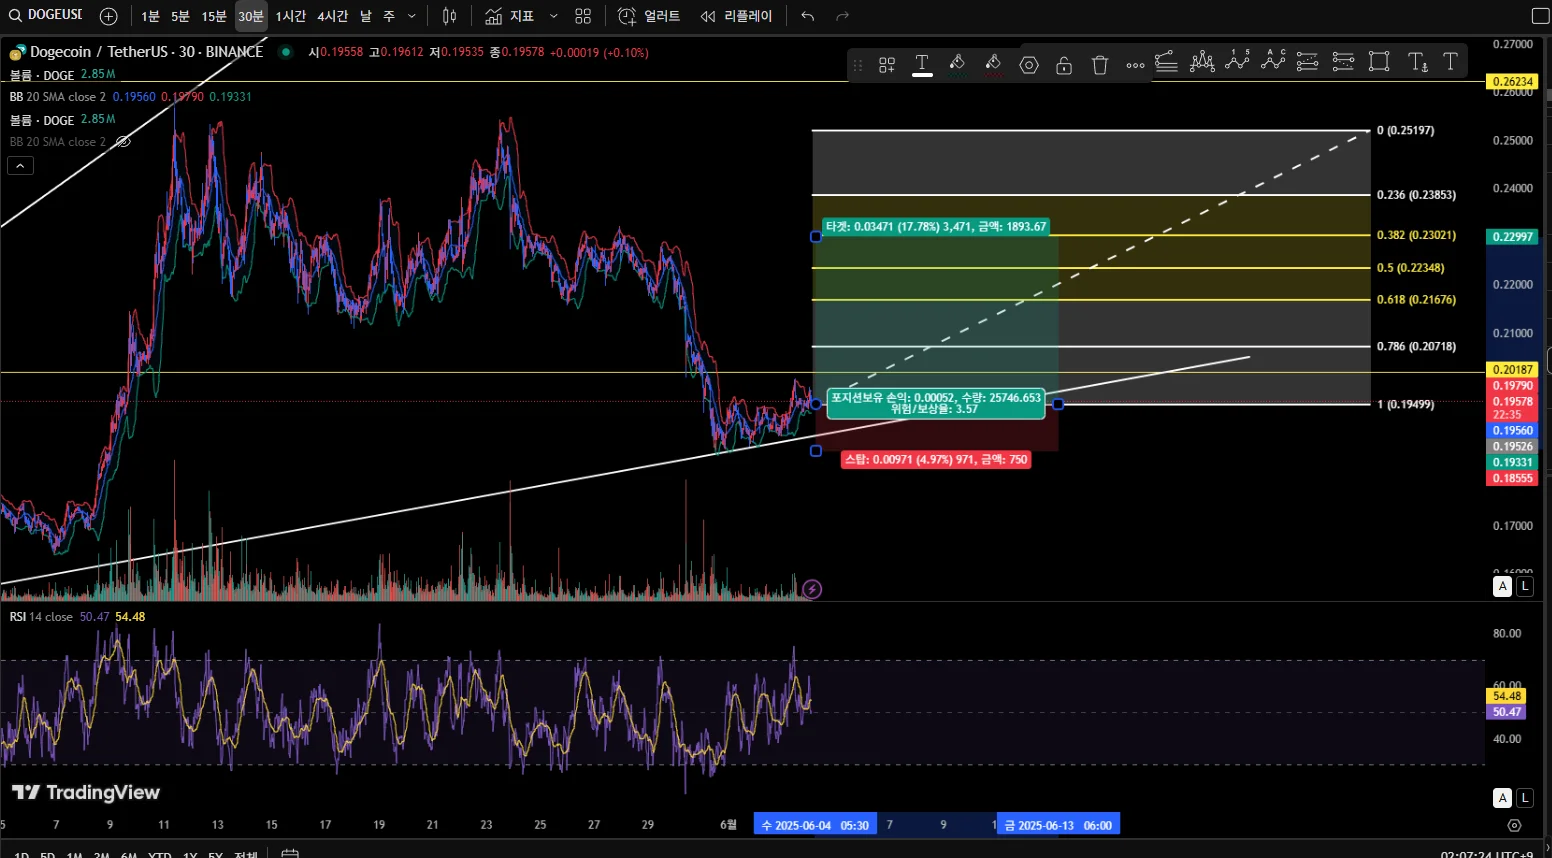
Task: Switch to weekly 주 timeframe
Action: [389, 16]
